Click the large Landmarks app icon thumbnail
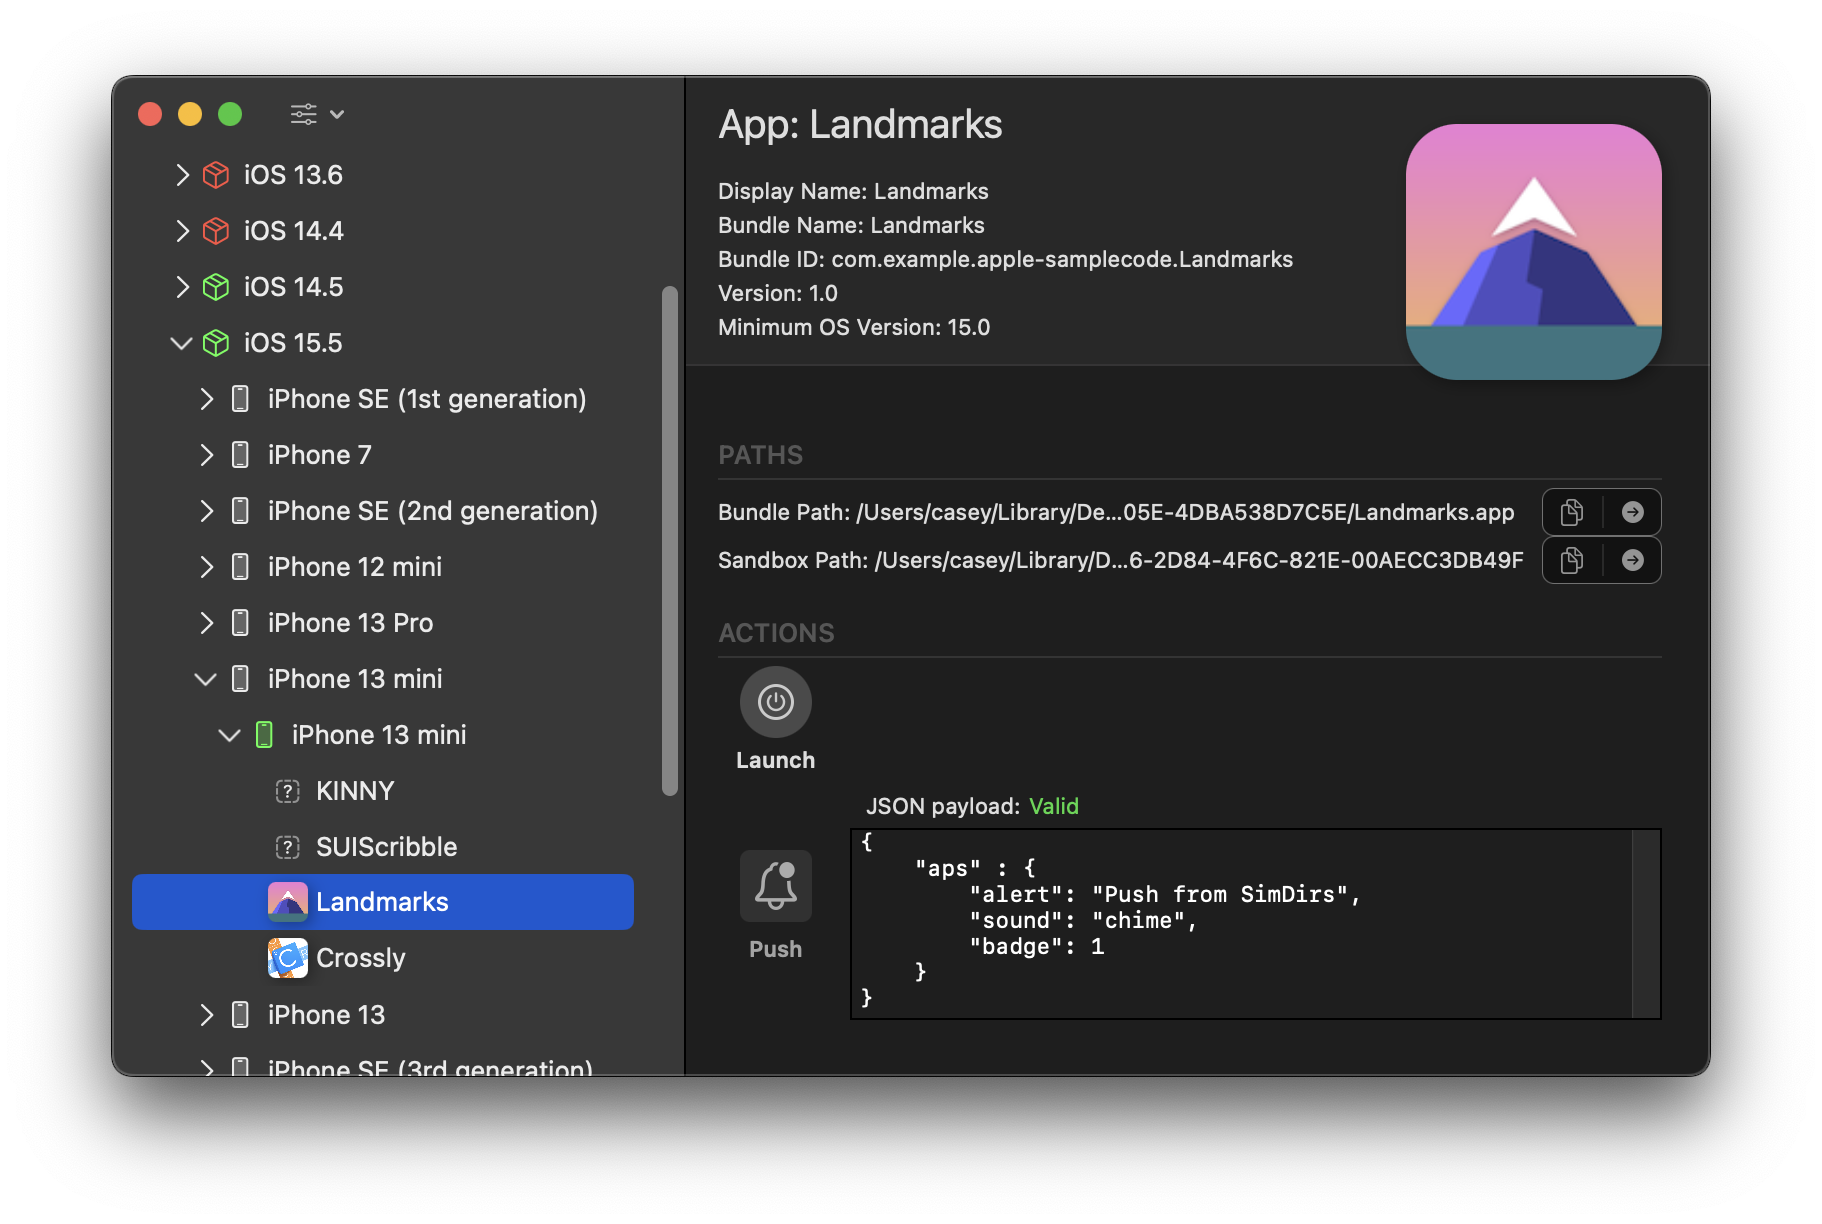 tap(1534, 252)
